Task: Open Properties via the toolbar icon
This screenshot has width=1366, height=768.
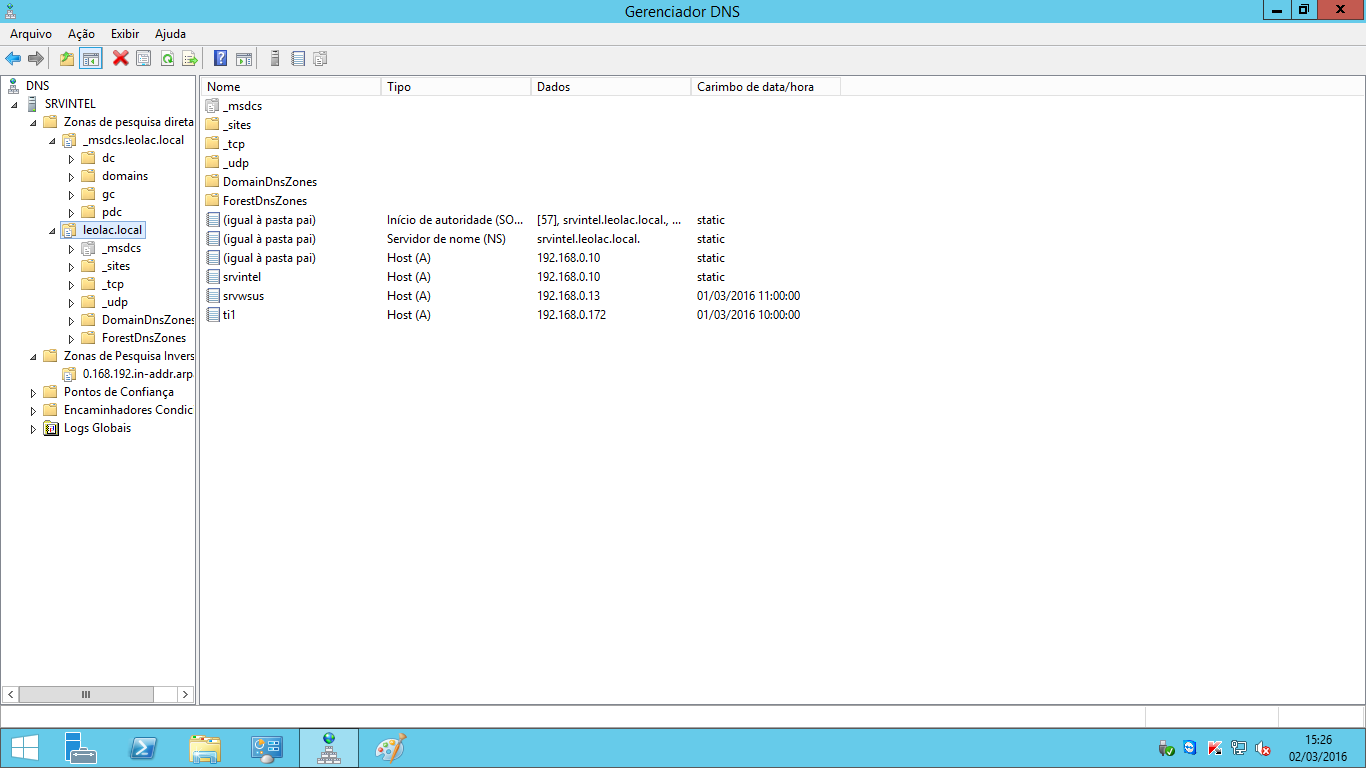Action: click(x=144, y=59)
